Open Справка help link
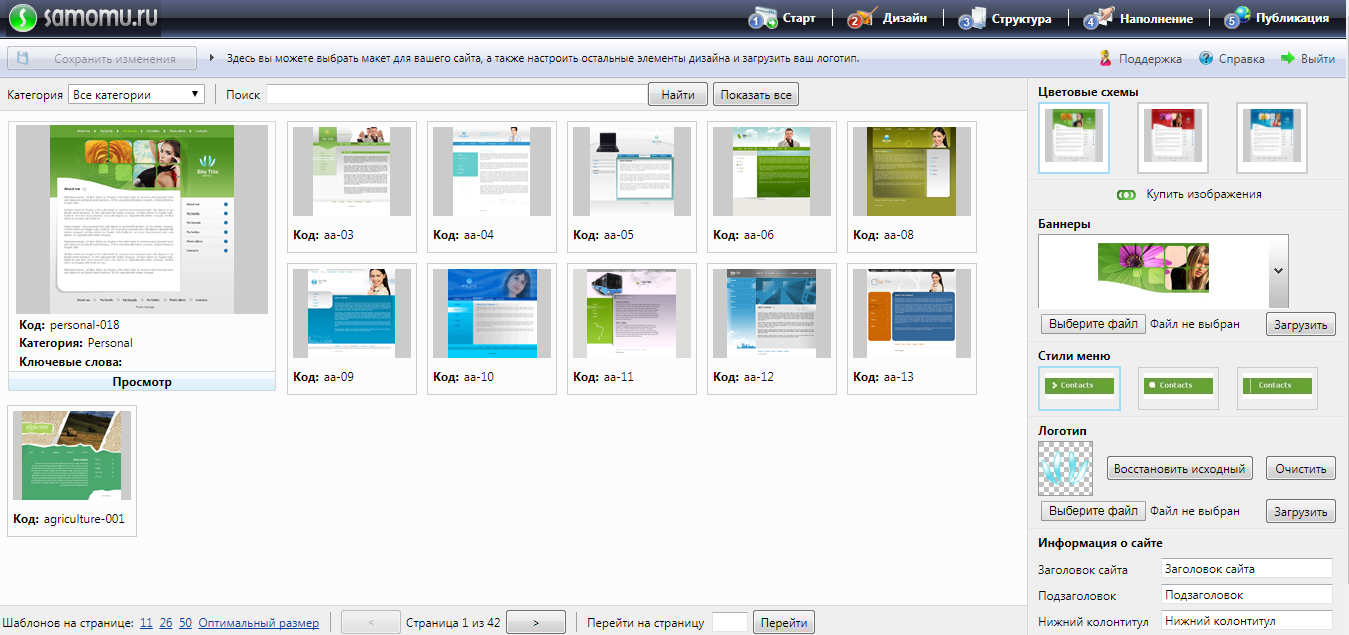1349x635 pixels. tap(1232, 59)
